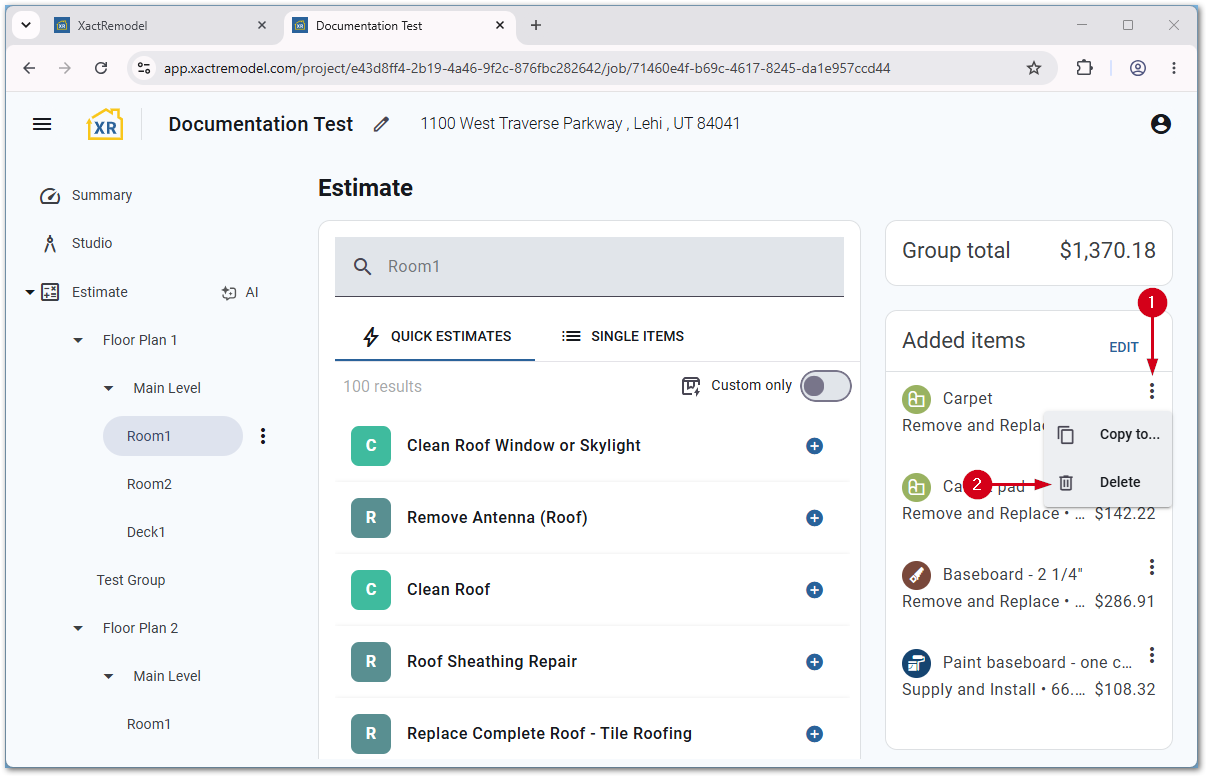Click Clean Roof Window or Skylight row
Viewport: 1207px width, 777px height.
[591, 446]
